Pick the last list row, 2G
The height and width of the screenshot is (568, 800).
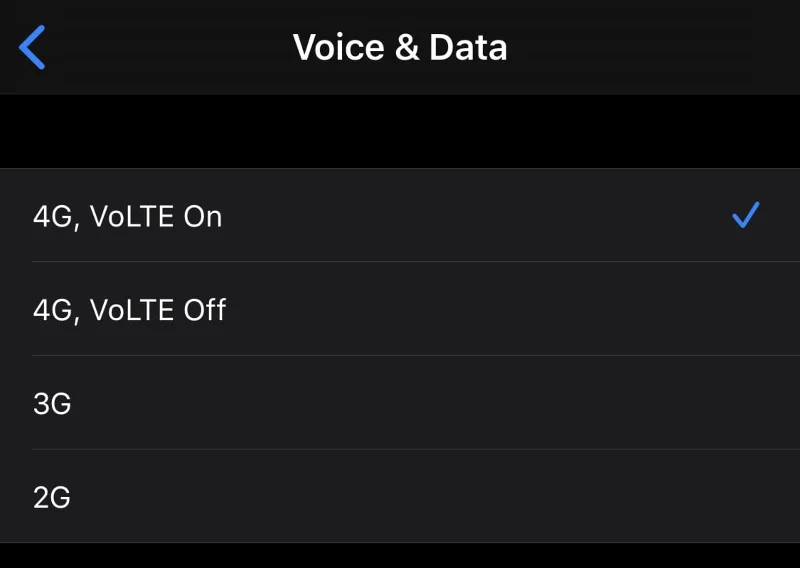pos(400,497)
